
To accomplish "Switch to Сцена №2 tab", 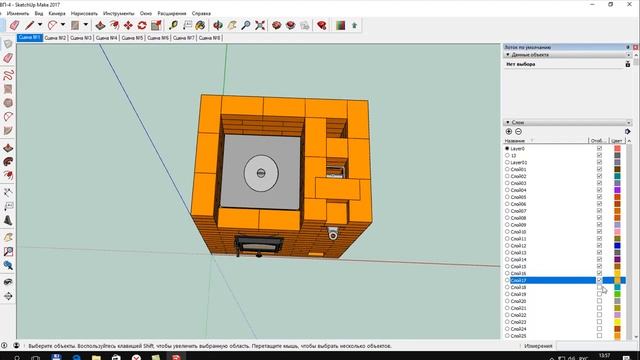I will [55, 38].
